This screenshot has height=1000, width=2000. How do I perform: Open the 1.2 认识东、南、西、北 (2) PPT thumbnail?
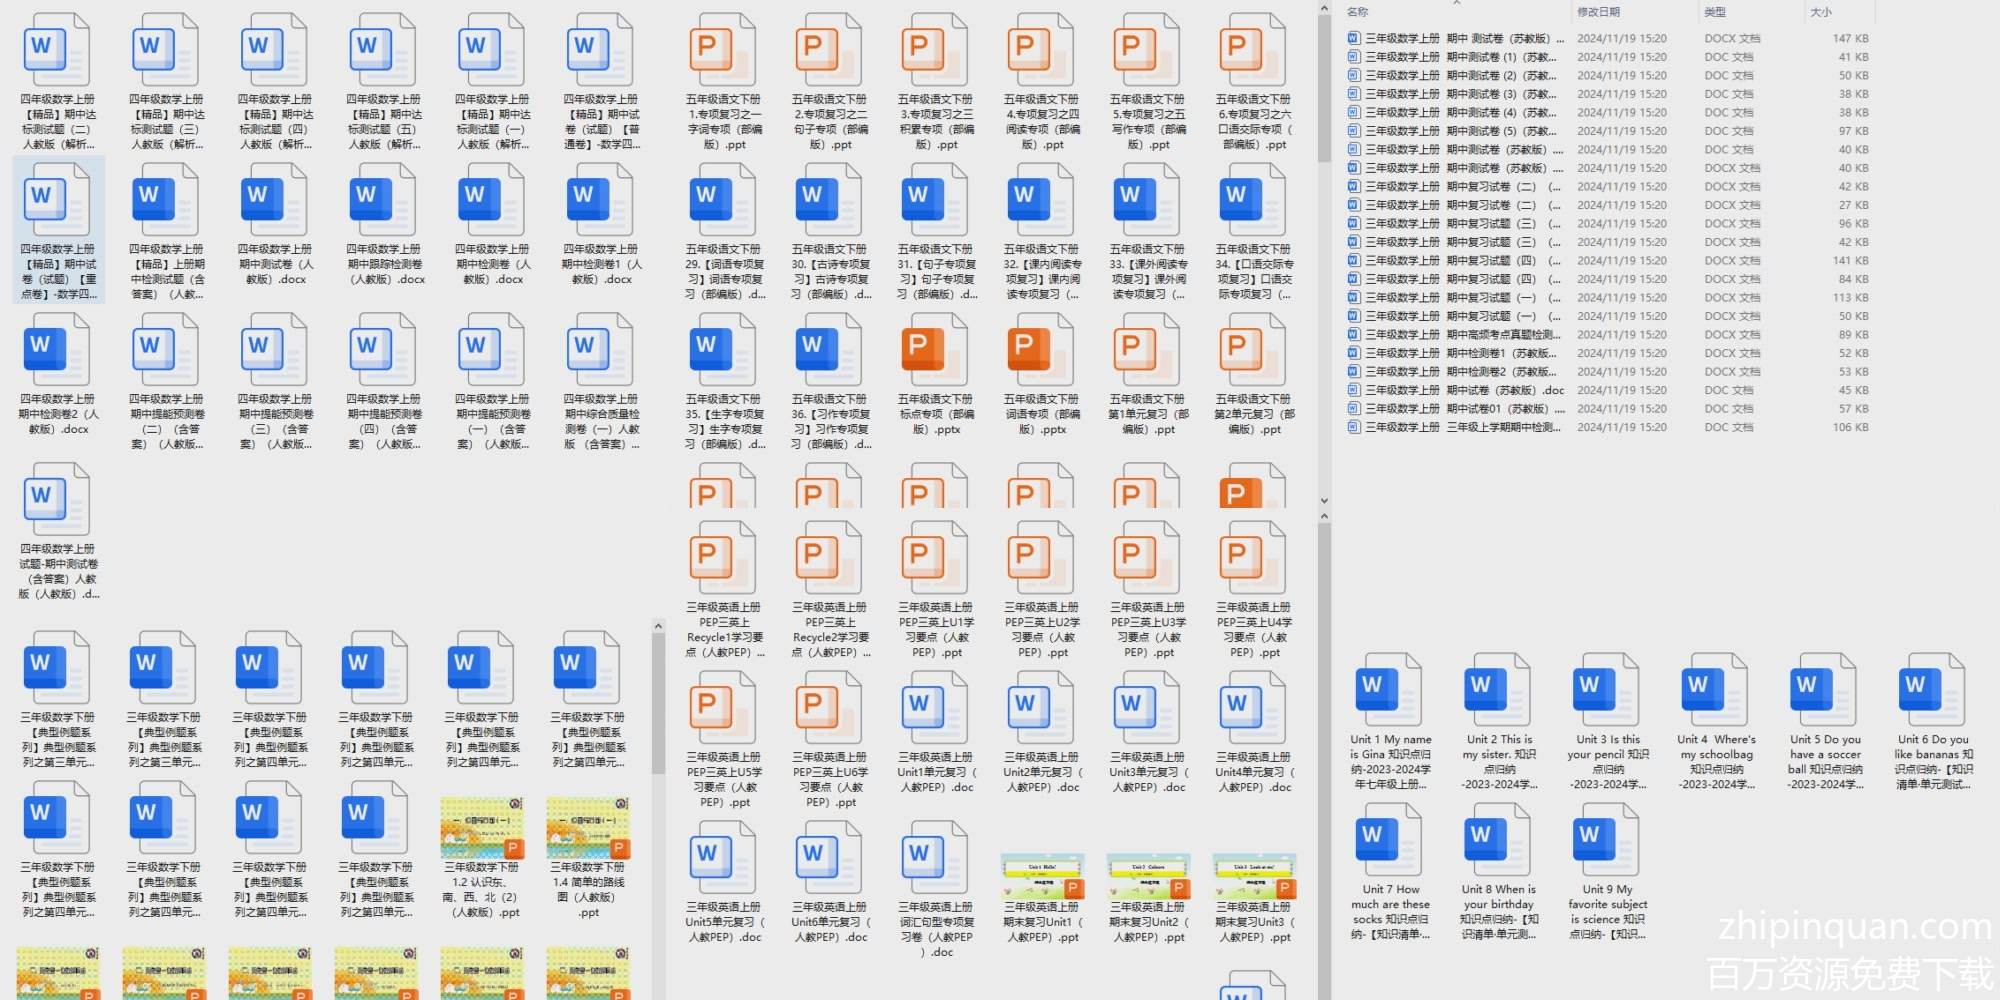coord(483,828)
